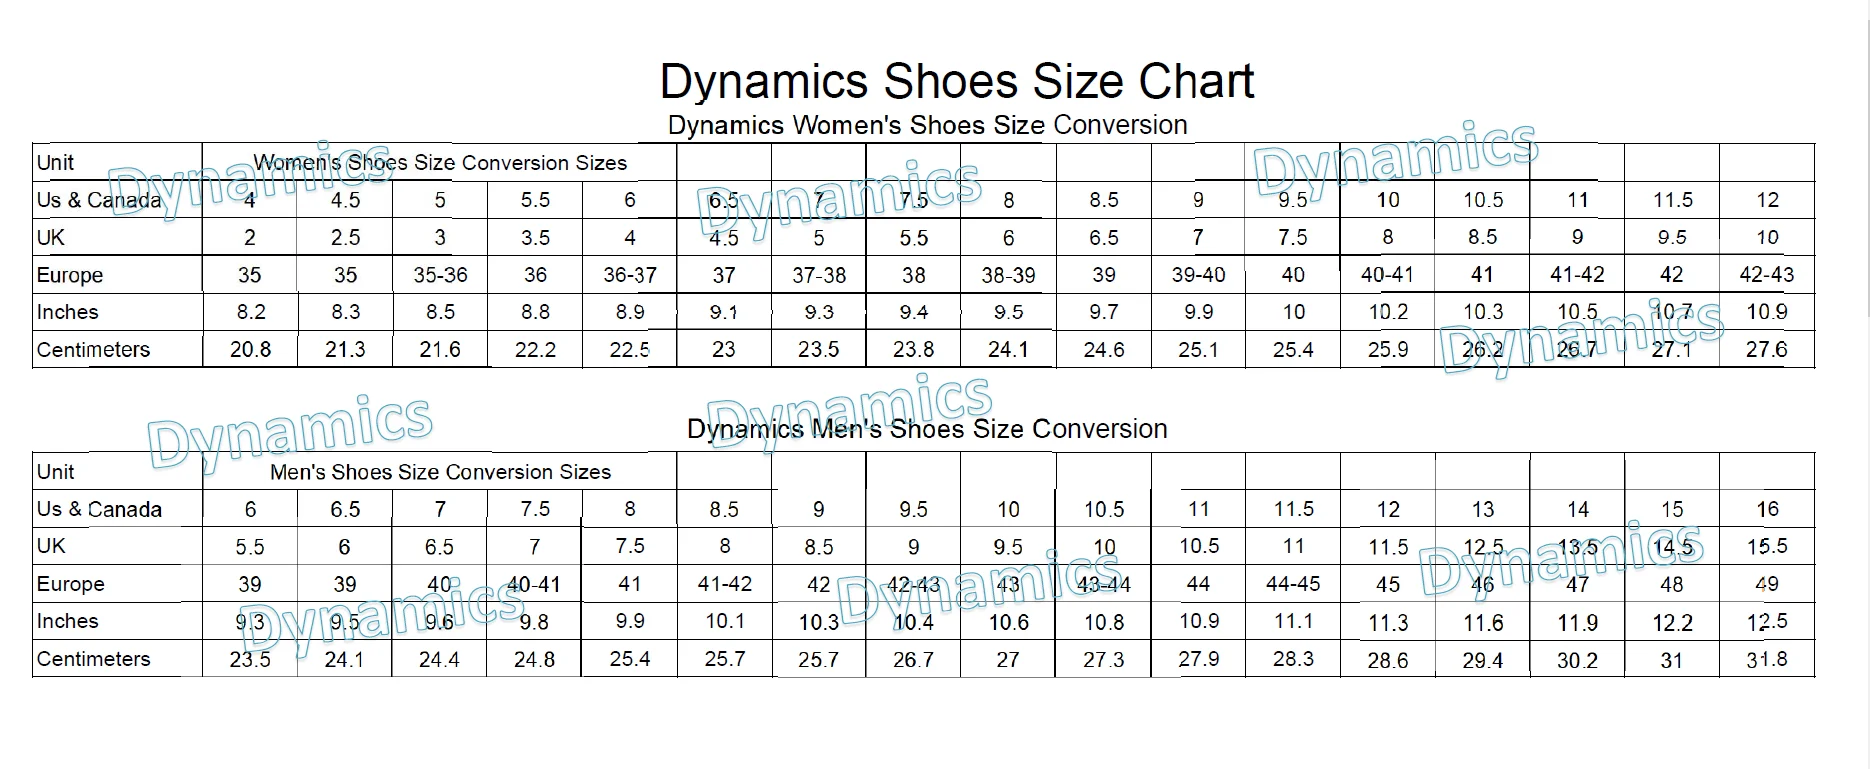Select the 'Dynamics Women's Shoes Size Conversion' heading
This screenshot has width=1870, height=769.
pos(927,125)
